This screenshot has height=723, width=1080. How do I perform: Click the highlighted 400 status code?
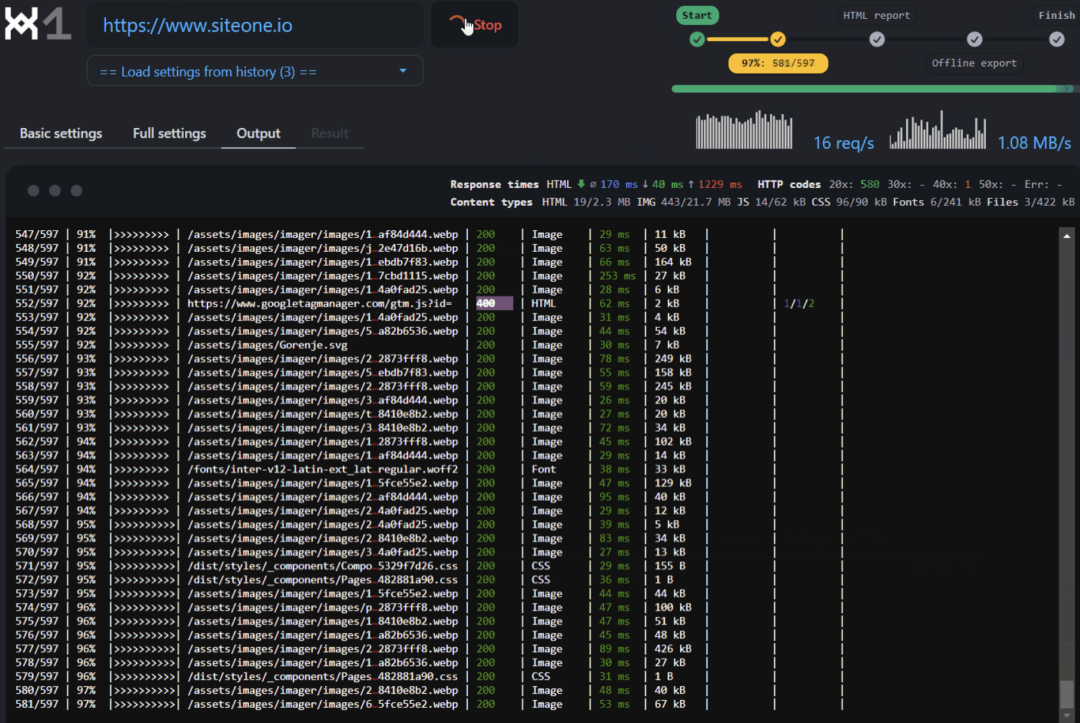point(494,303)
